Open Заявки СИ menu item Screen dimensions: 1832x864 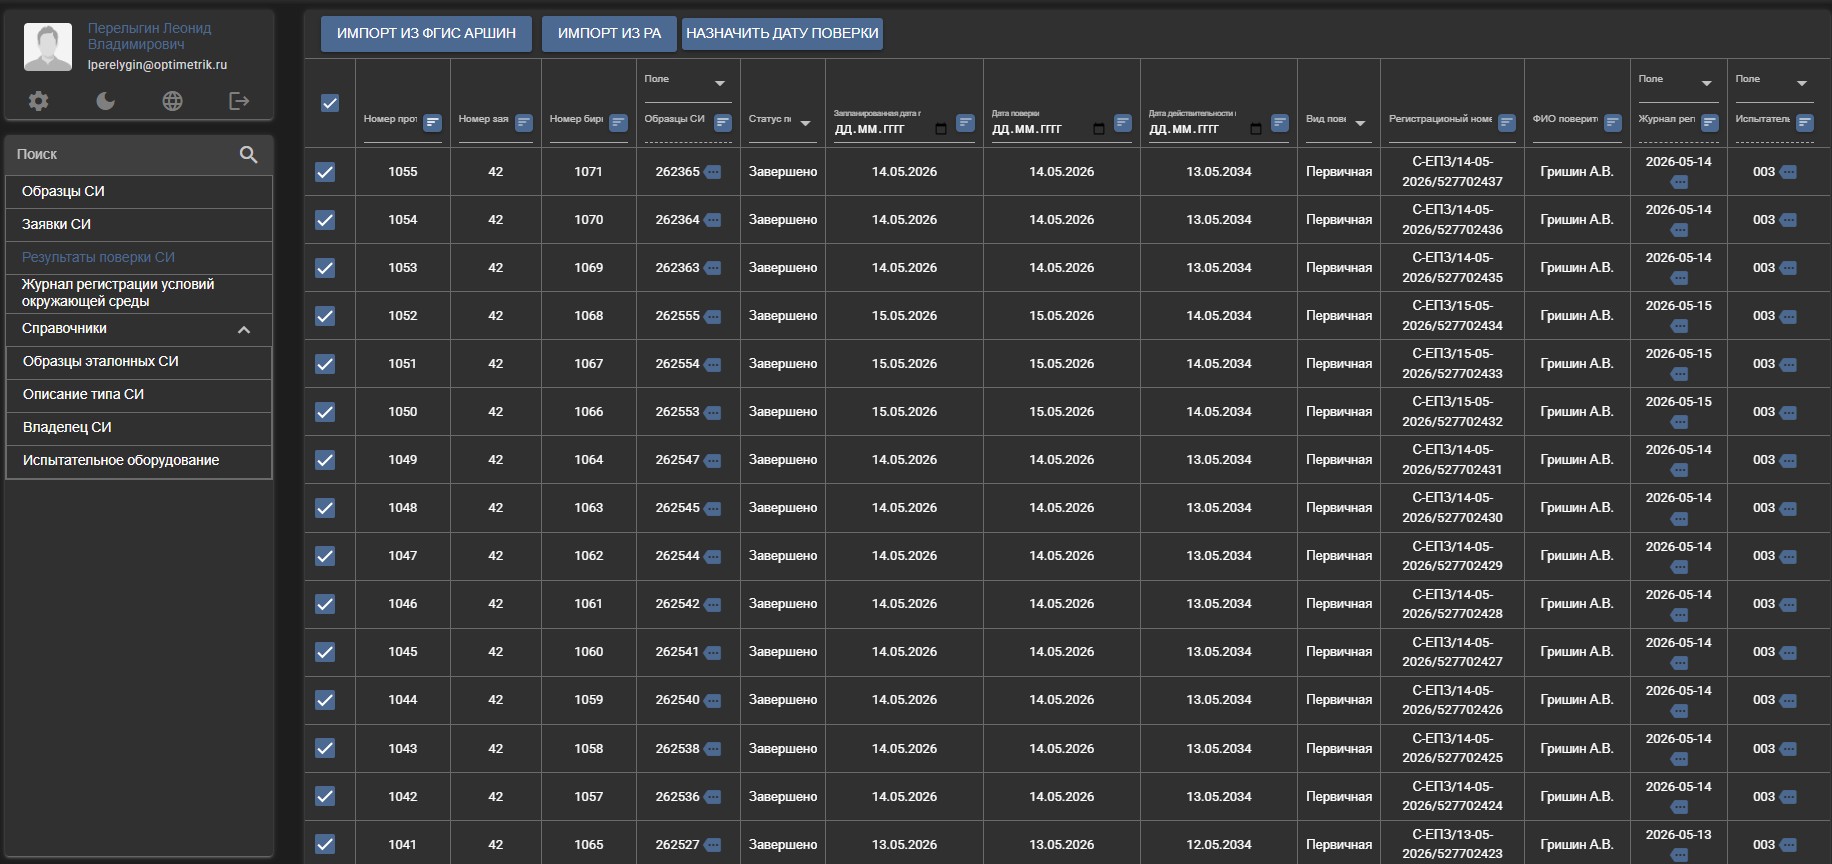click(x=139, y=225)
